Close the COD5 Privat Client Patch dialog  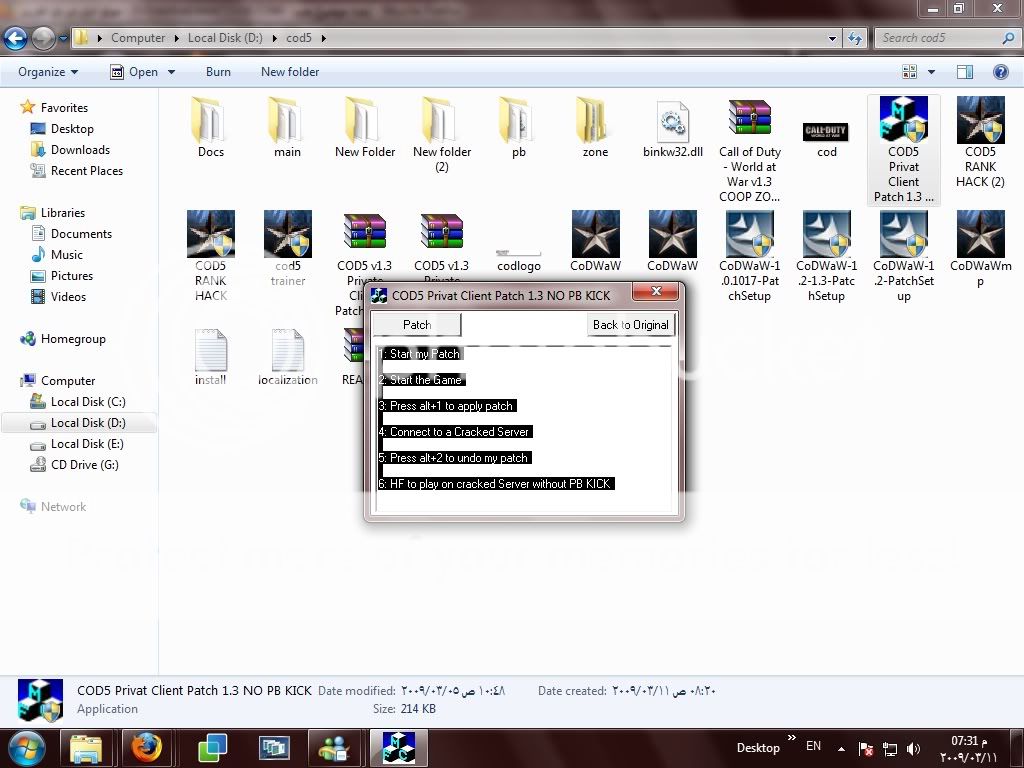point(656,291)
